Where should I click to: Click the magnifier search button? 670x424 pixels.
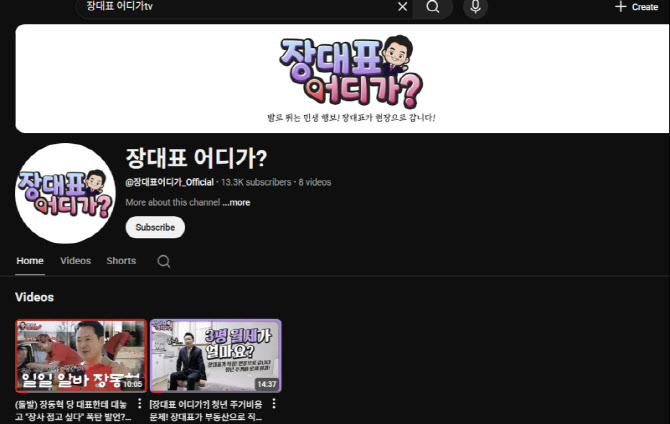(432, 7)
